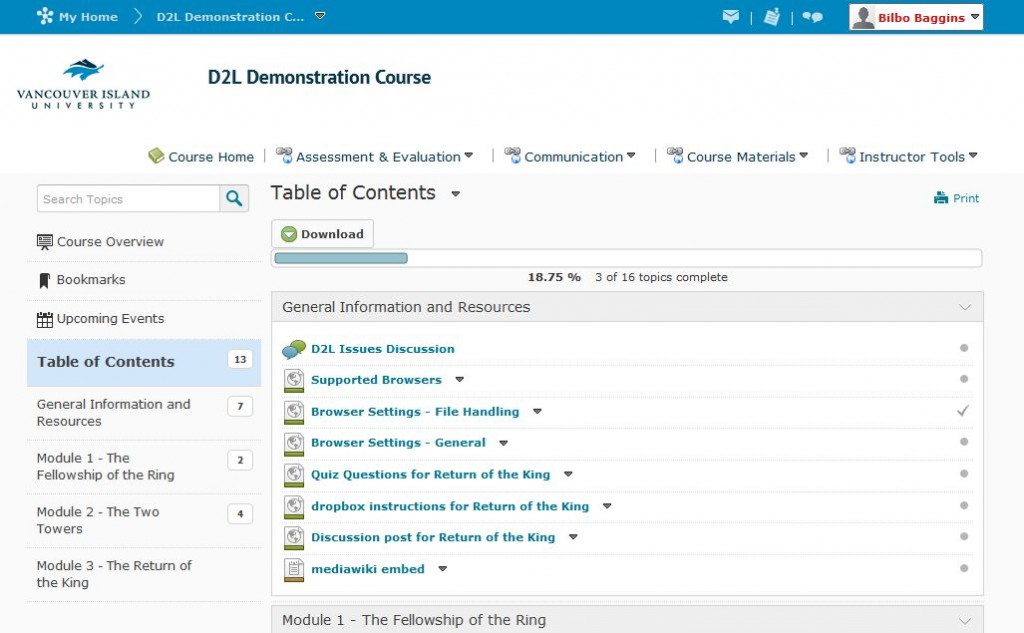
Task: Click completion dot for D2L Issues Discussion
Action: click(x=964, y=348)
